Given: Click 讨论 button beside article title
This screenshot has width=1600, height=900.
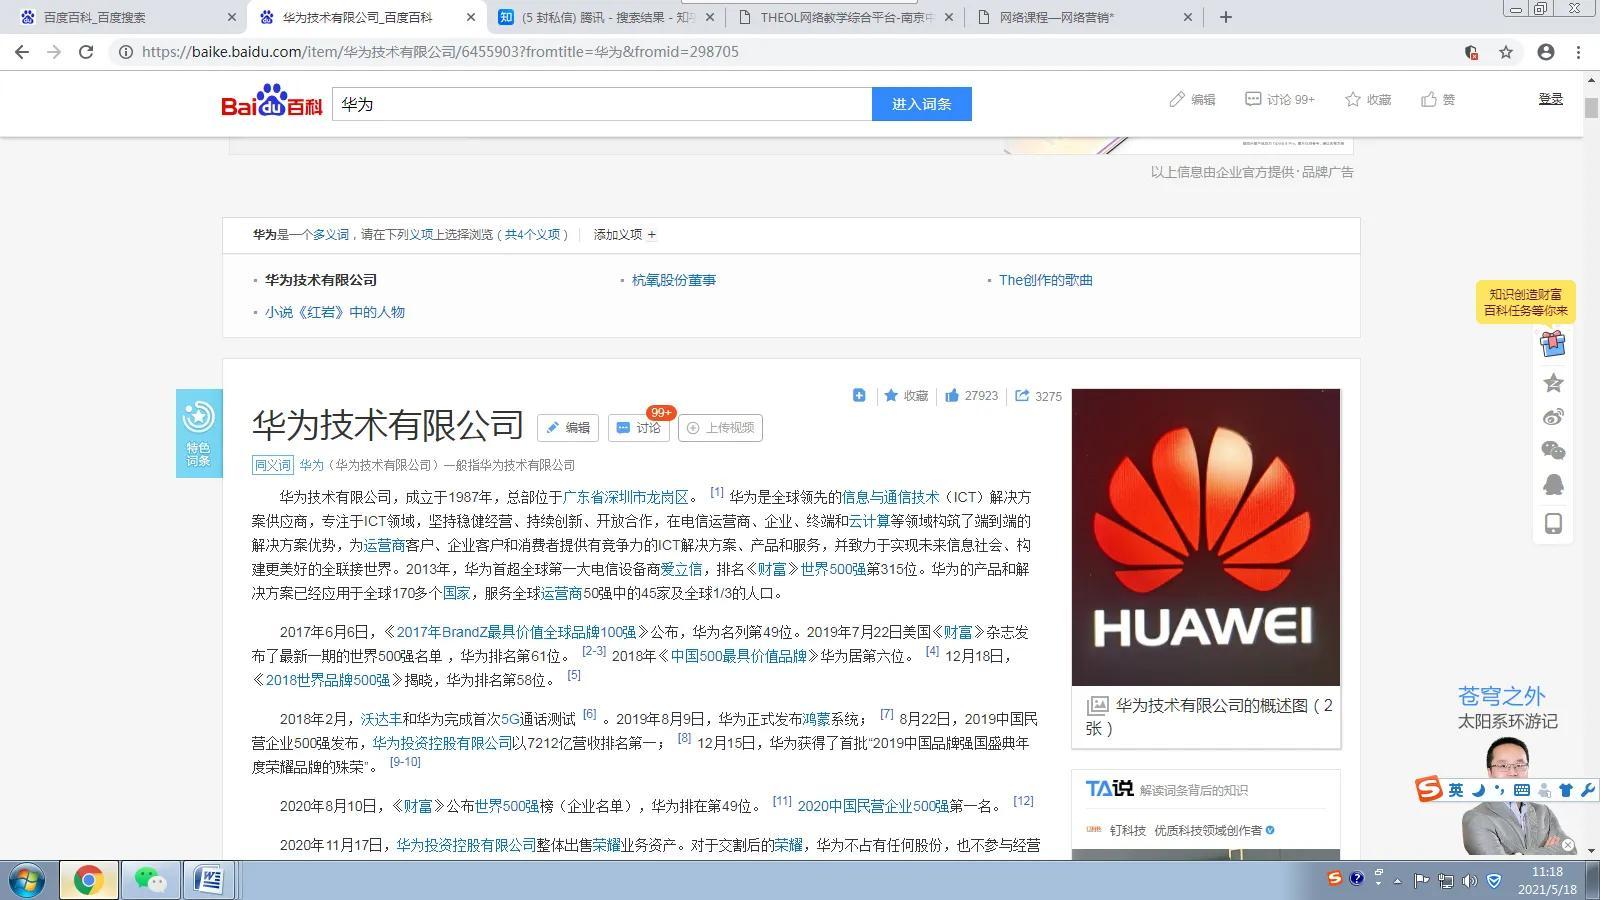Looking at the screenshot, I should pyautogui.click(x=638, y=428).
